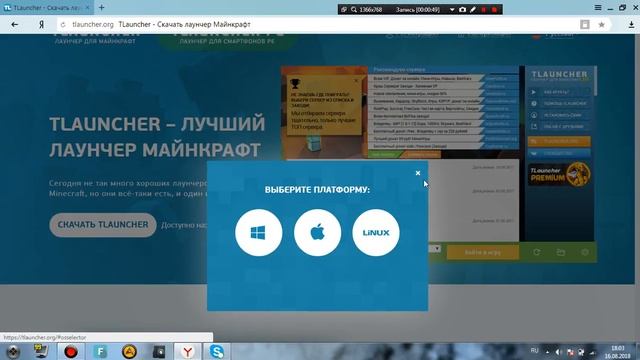Choose the Windows platform icon
This screenshot has width=640, height=360.
point(258,233)
